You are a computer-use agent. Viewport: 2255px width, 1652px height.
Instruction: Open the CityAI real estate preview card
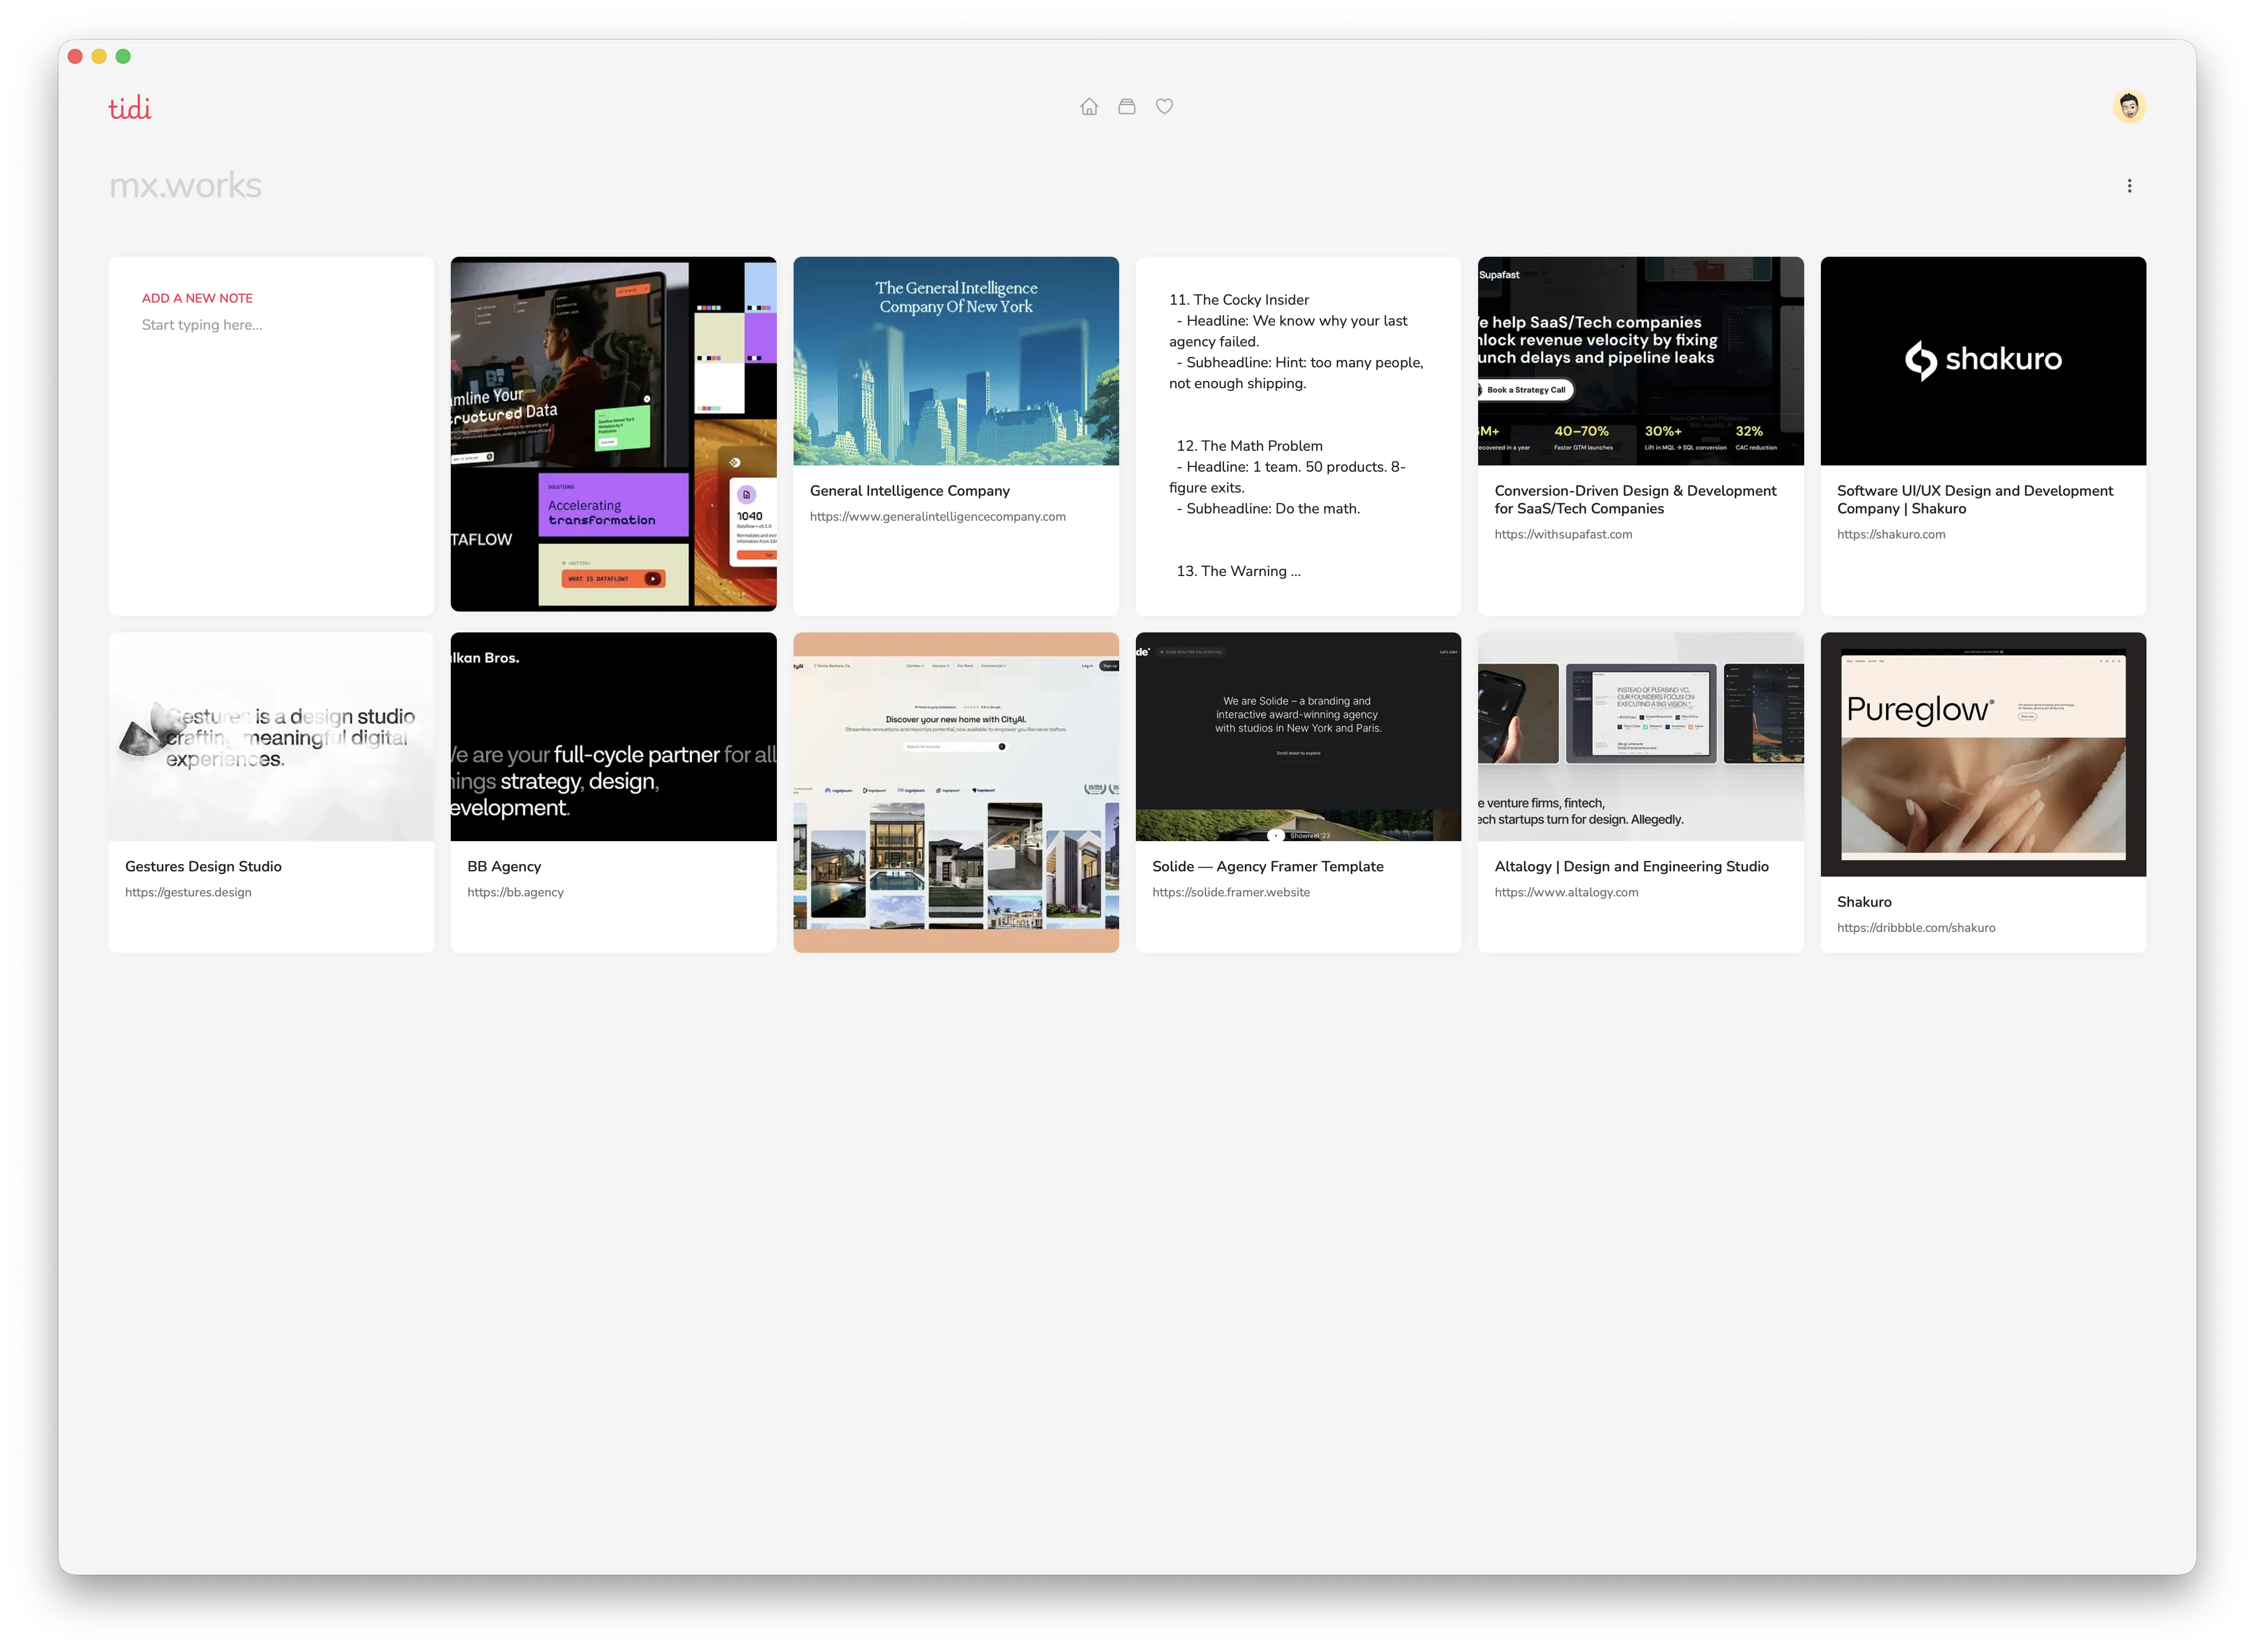click(x=955, y=790)
